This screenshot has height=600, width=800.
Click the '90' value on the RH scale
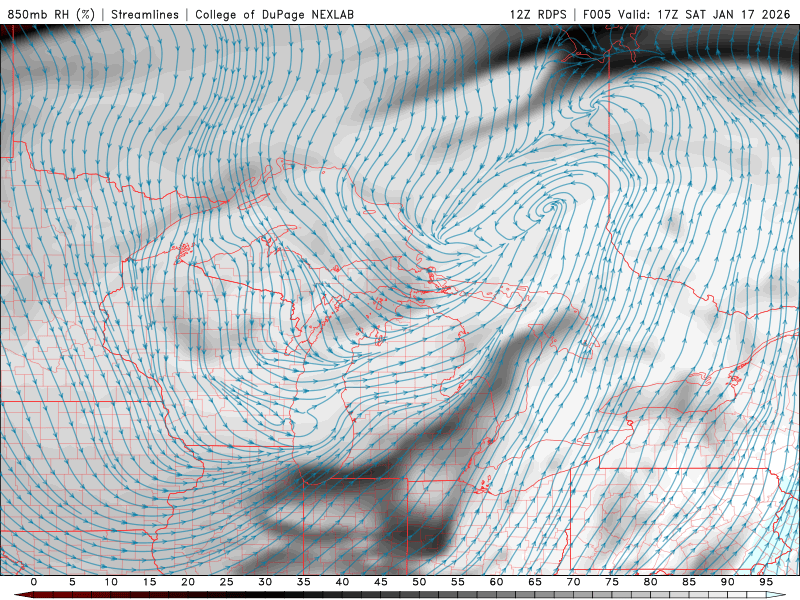click(x=727, y=582)
